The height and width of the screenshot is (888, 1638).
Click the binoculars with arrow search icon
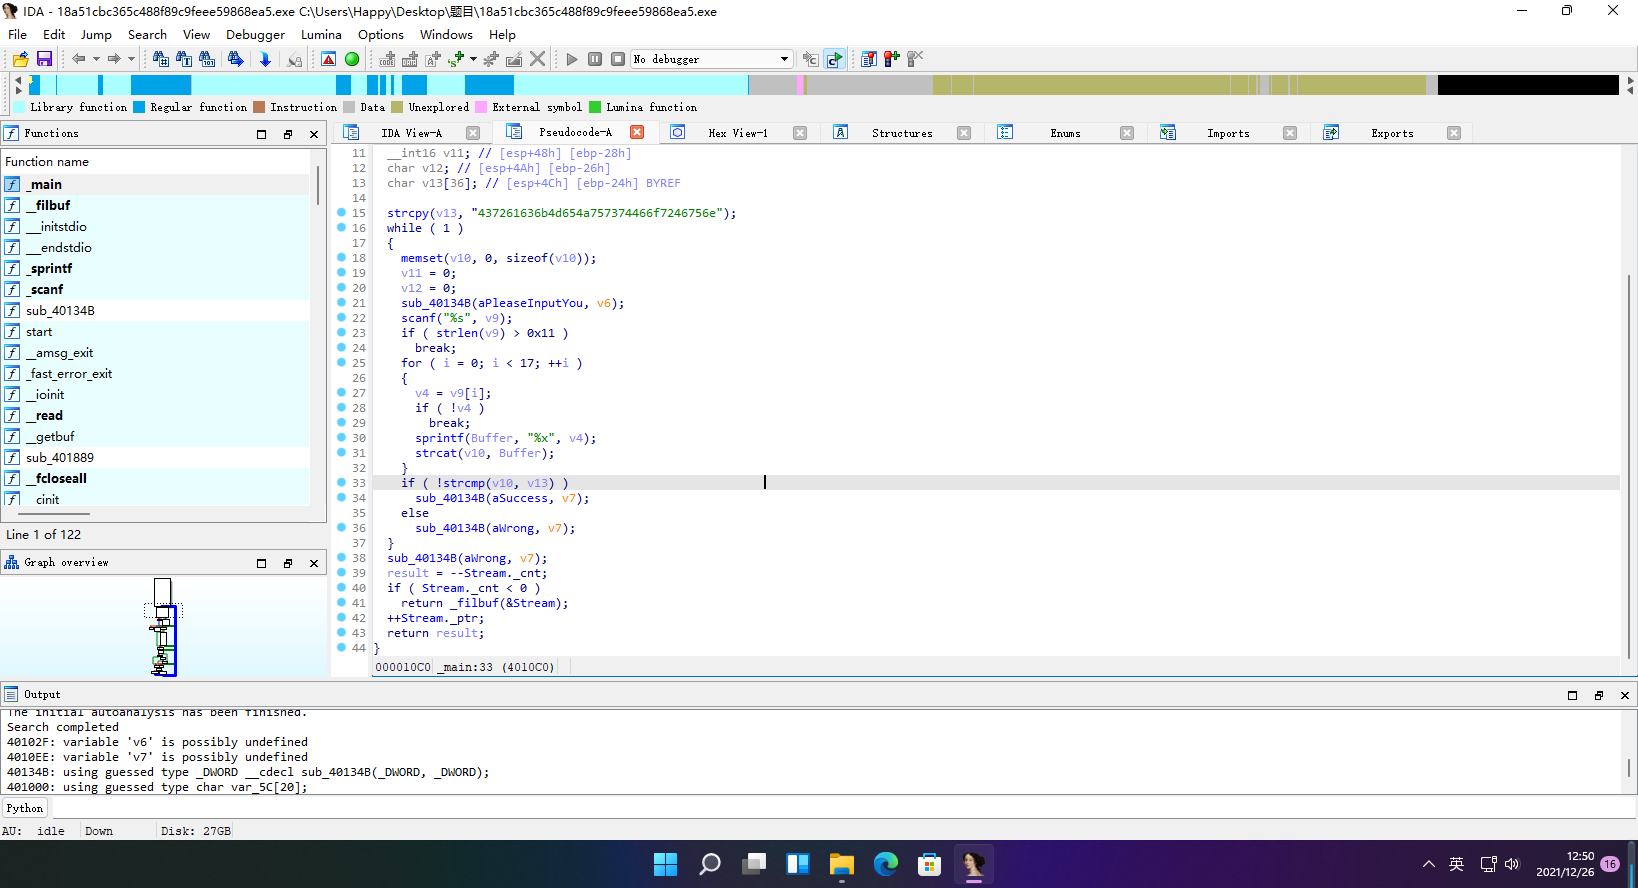tap(235, 59)
